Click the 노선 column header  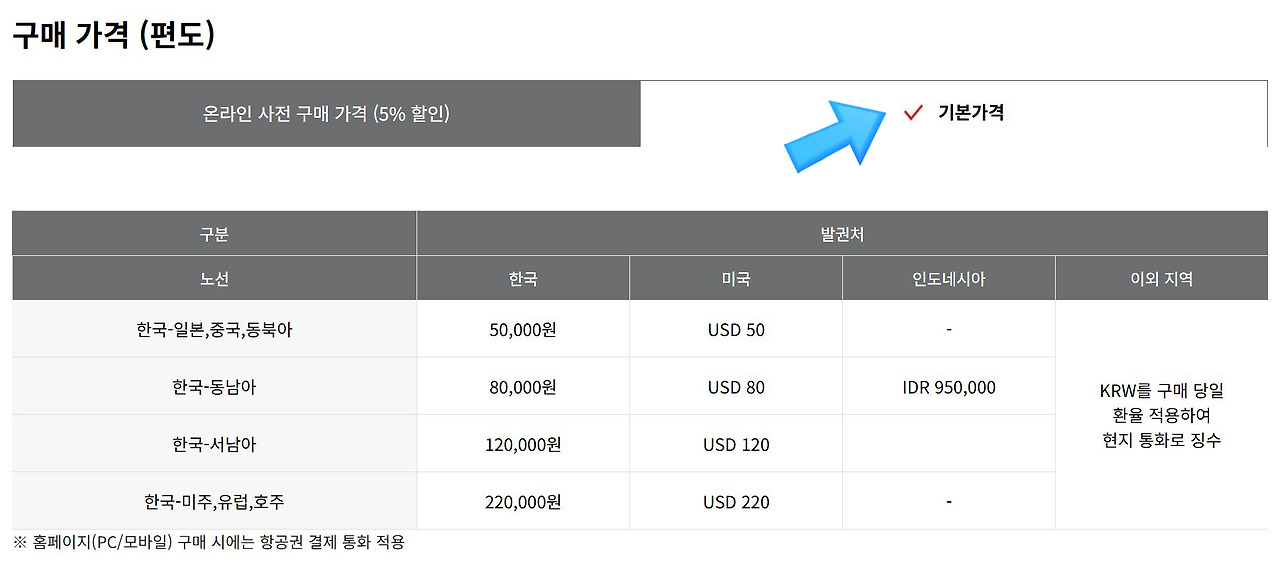[214, 279]
